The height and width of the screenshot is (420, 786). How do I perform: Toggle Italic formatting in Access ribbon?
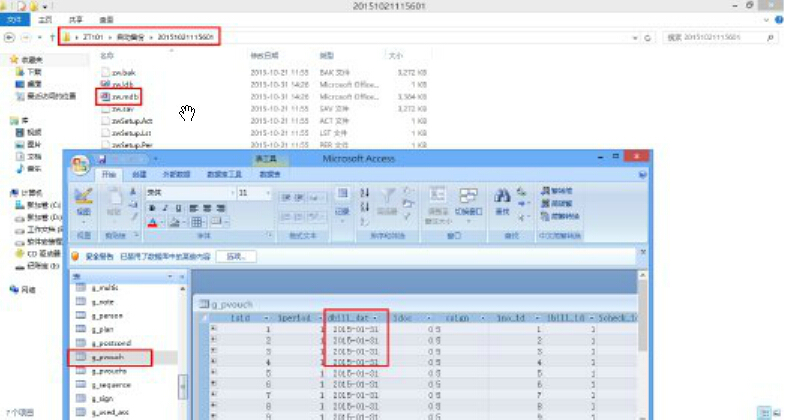(x=165, y=207)
